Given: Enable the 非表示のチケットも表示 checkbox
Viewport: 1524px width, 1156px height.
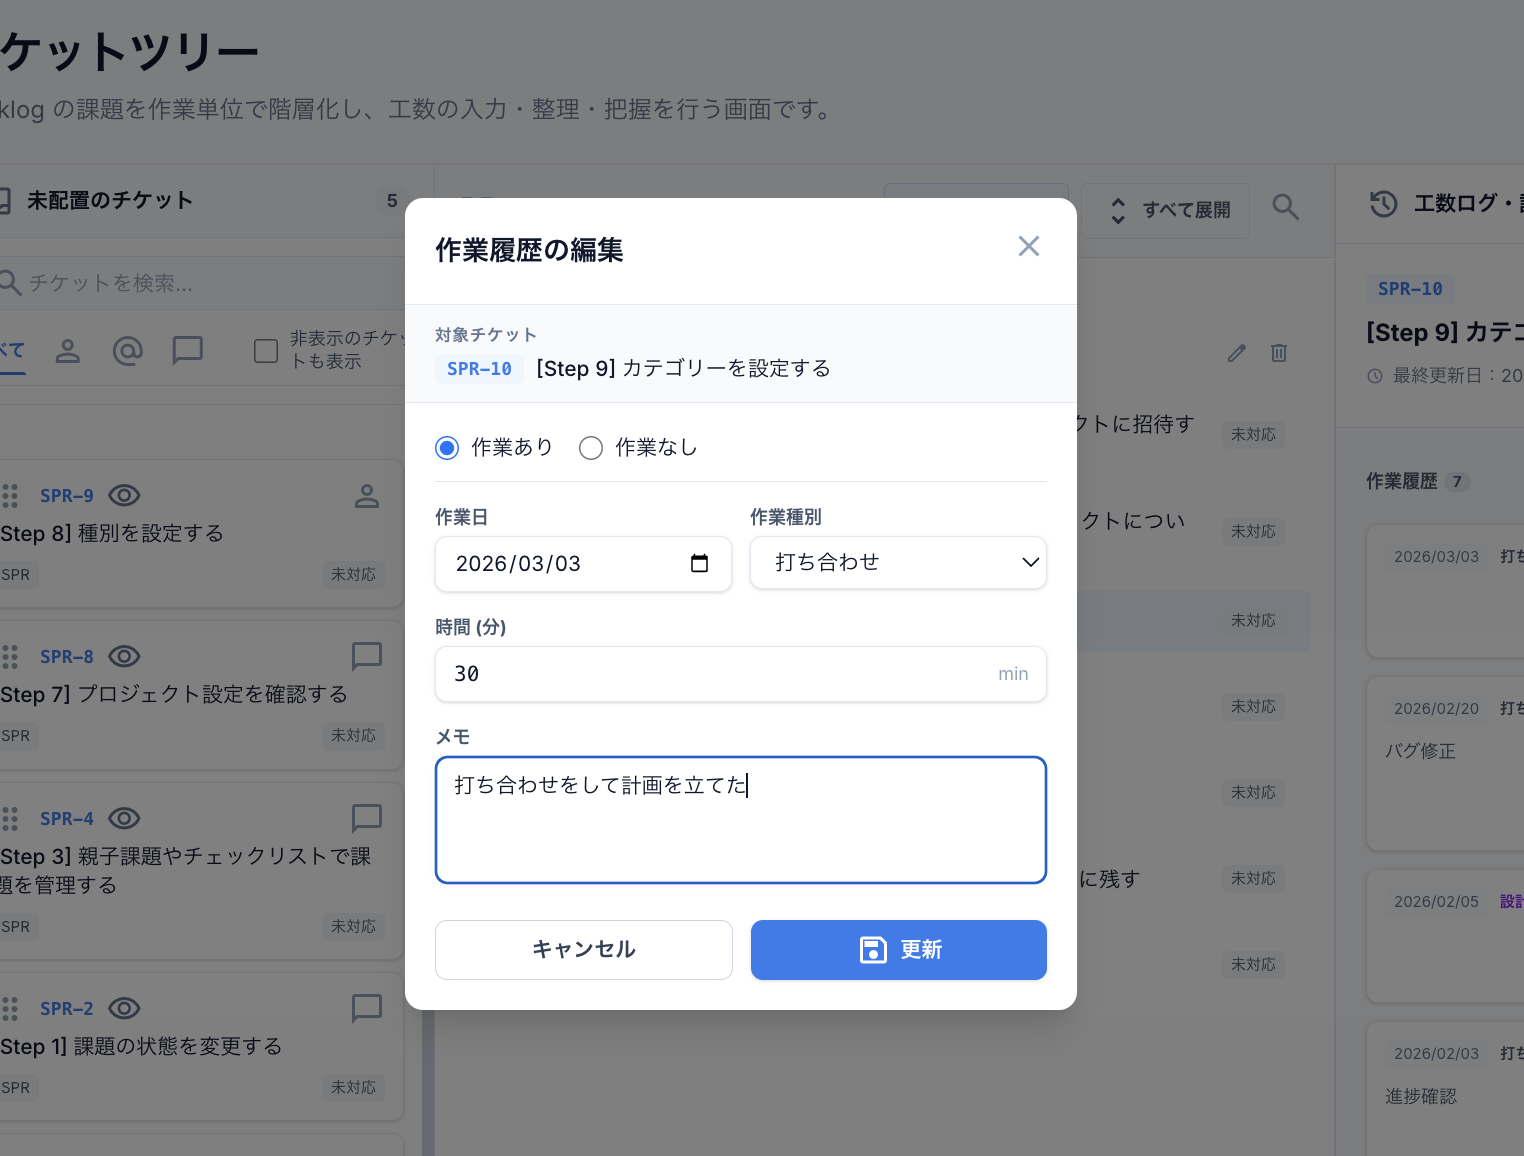Looking at the screenshot, I should (265, 351).
